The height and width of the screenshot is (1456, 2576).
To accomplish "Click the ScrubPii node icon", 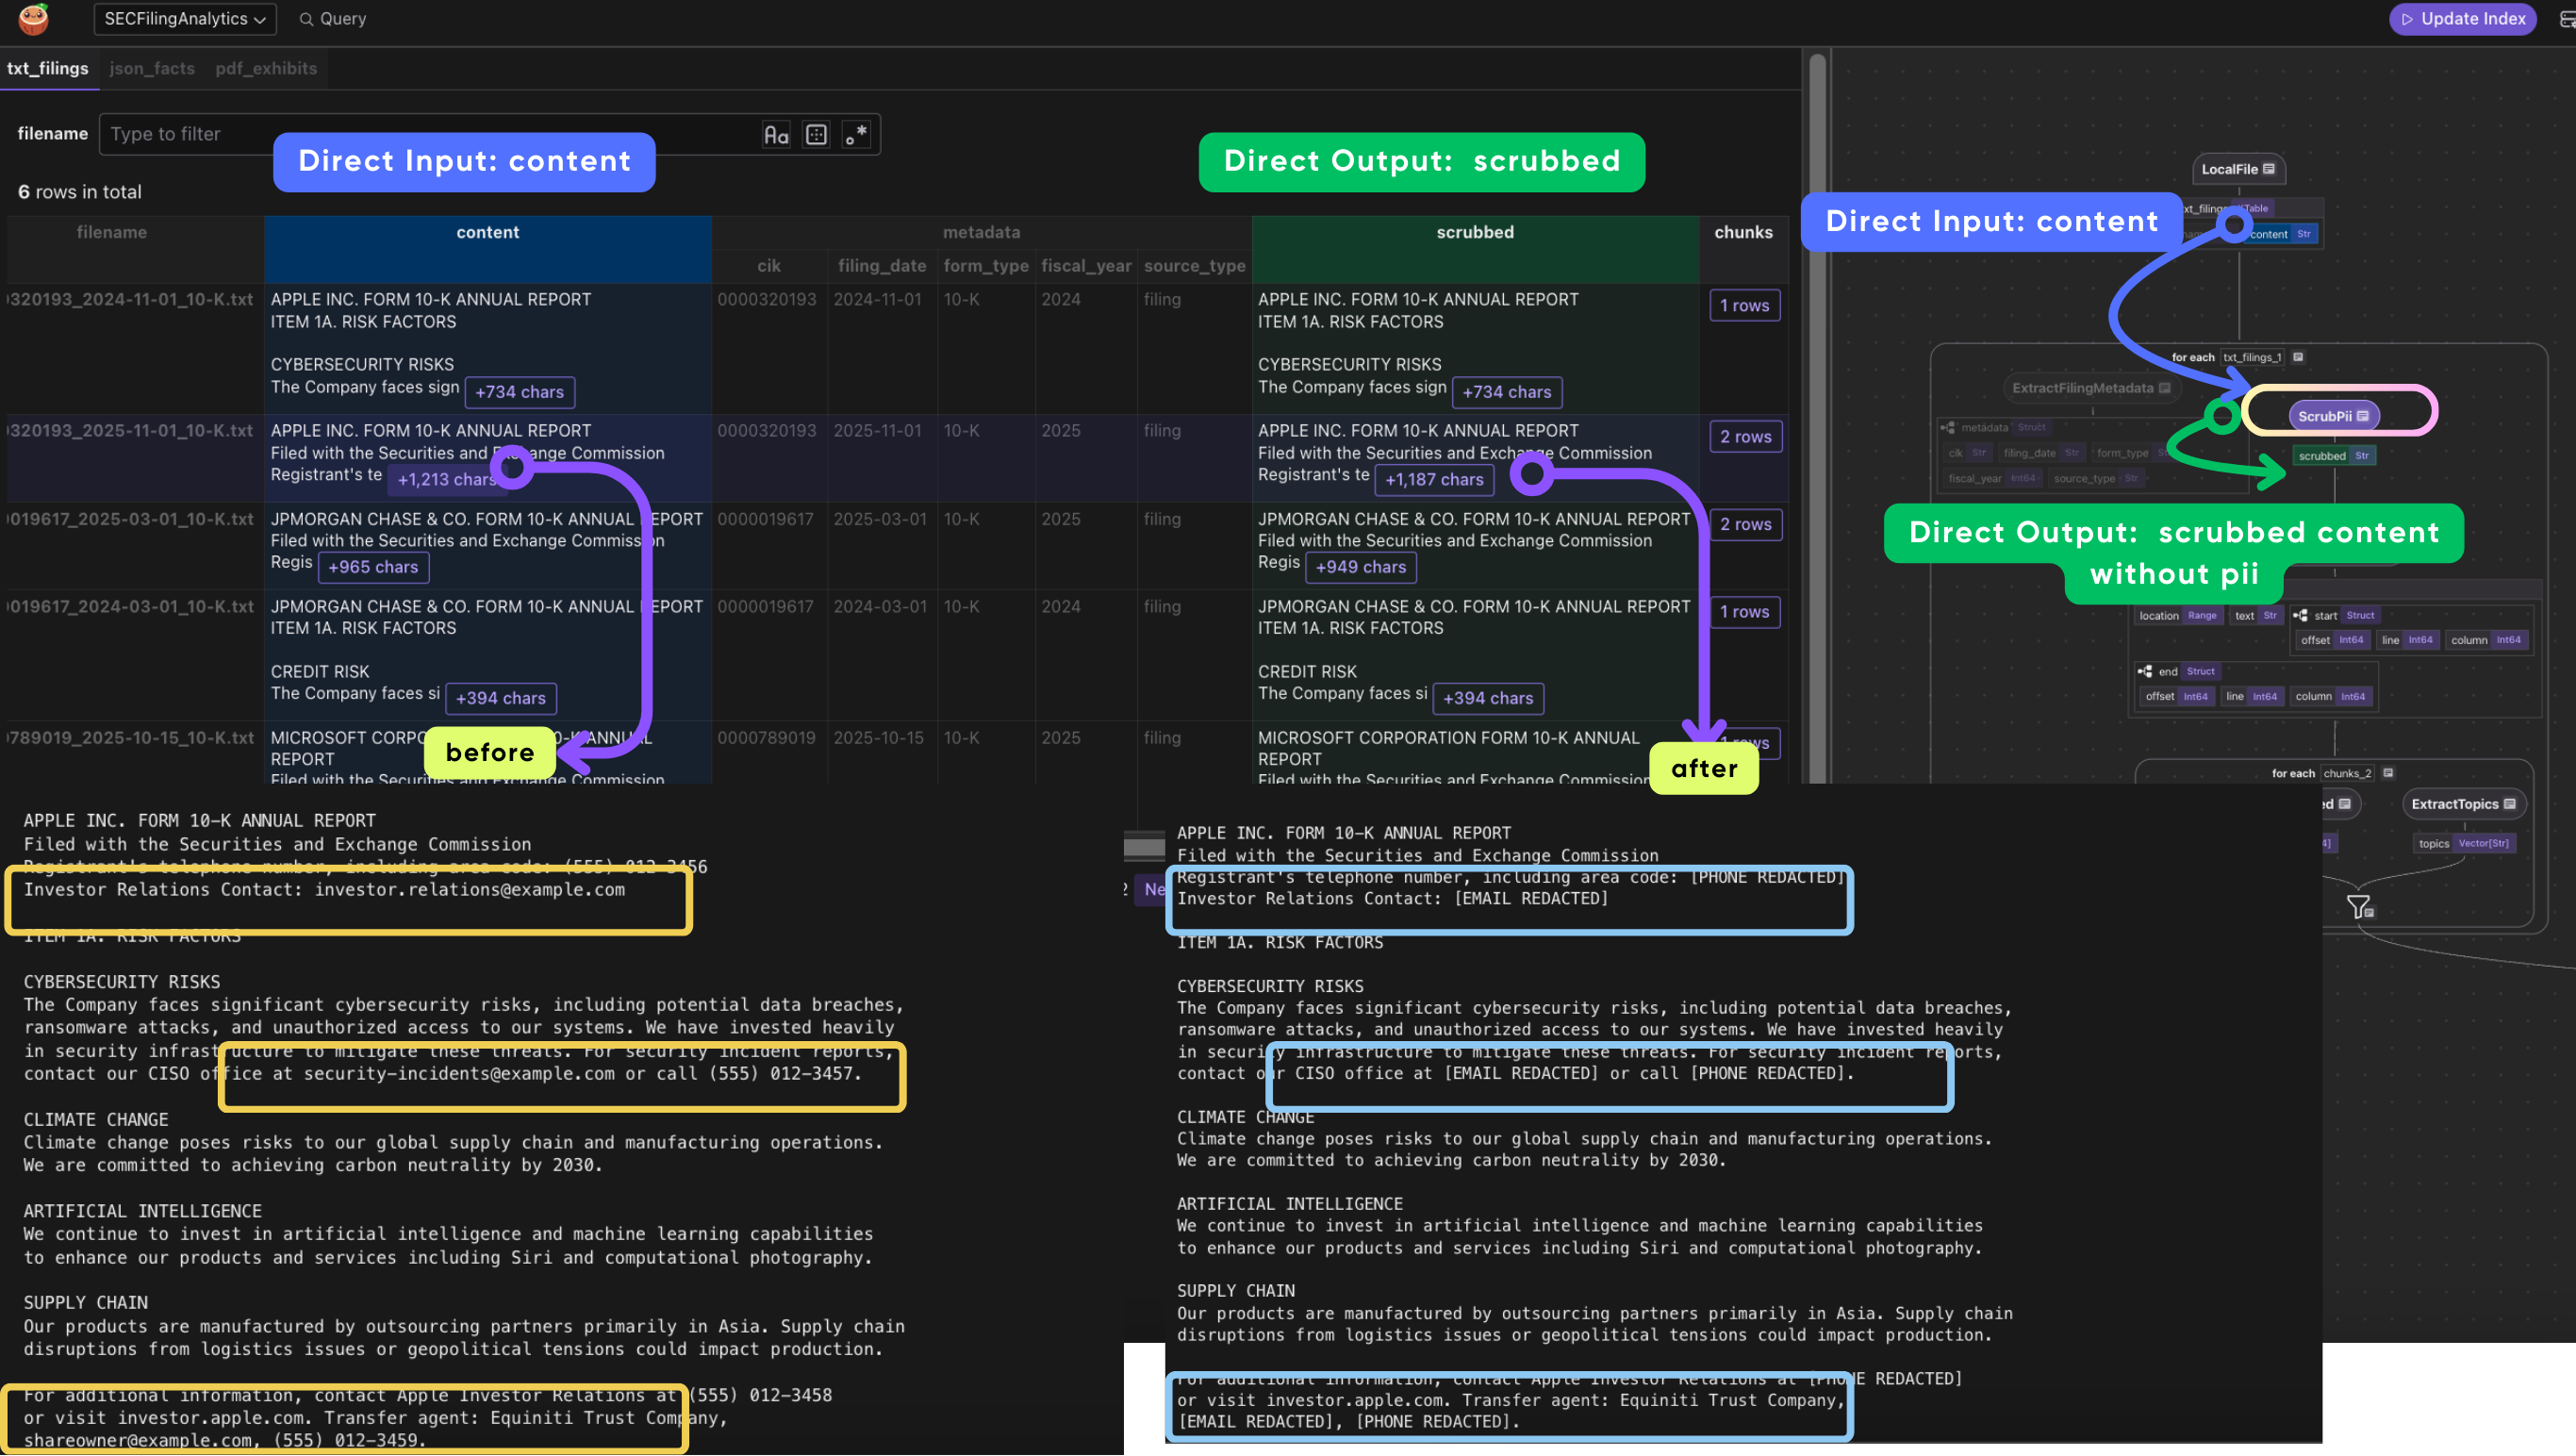I will point(2362,415).
